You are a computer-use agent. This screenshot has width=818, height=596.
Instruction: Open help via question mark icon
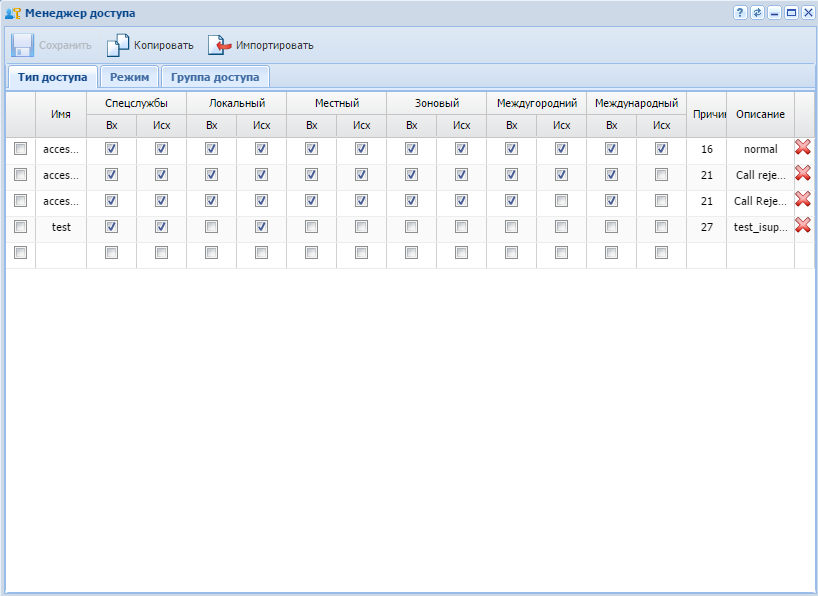click(740, 13)
